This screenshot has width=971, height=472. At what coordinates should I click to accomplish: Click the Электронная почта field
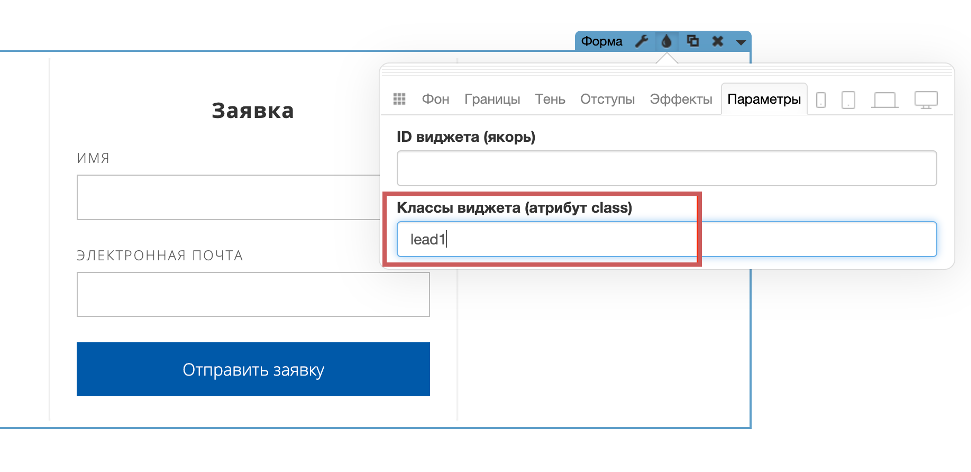(x=253, y=294)
